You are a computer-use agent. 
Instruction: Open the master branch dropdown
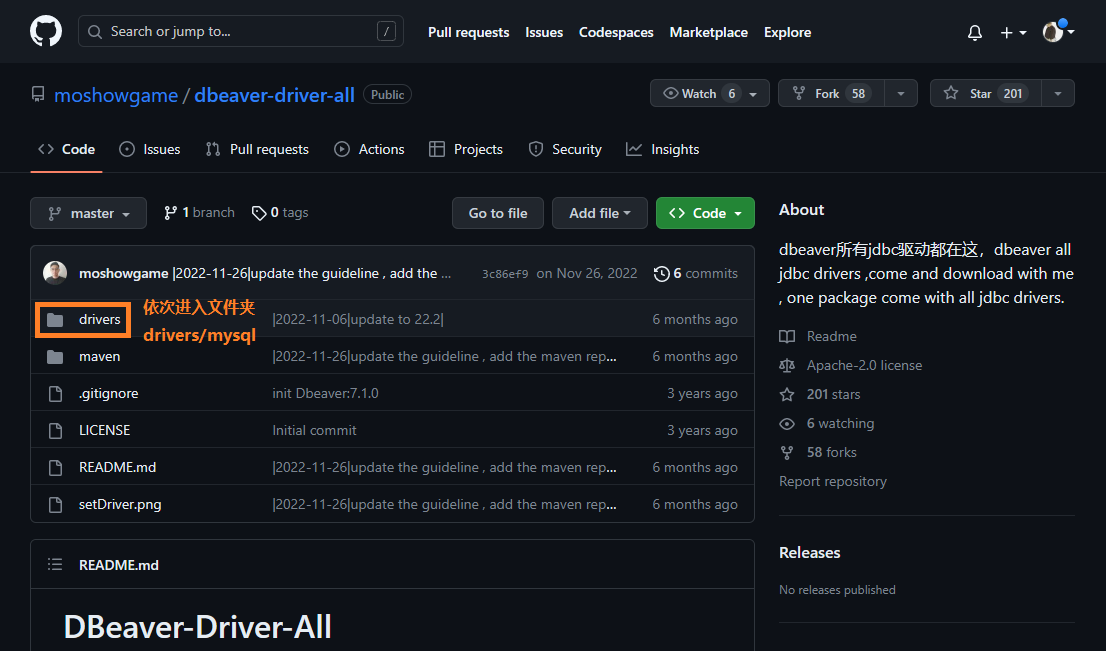point(88,212)
